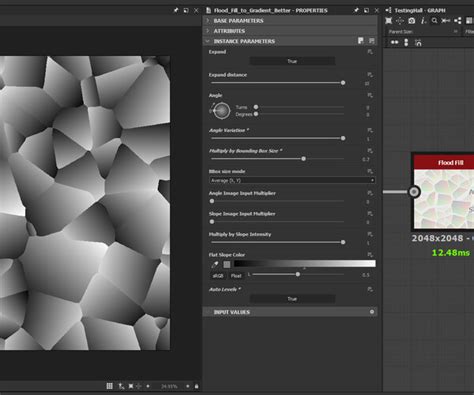This screenshot has height=395, width=474.
Task: Click the Flat Slope Color value 0.5 field
Action: [x=366, y=275]
